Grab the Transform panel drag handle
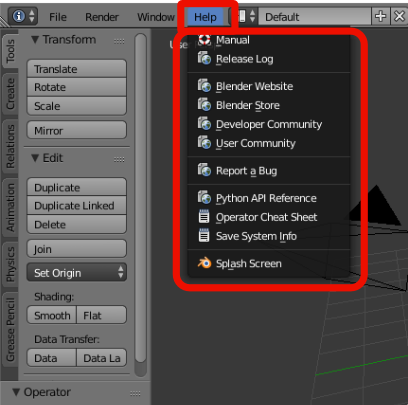Viewport: 408px width, 405px height. pos(119,41)
